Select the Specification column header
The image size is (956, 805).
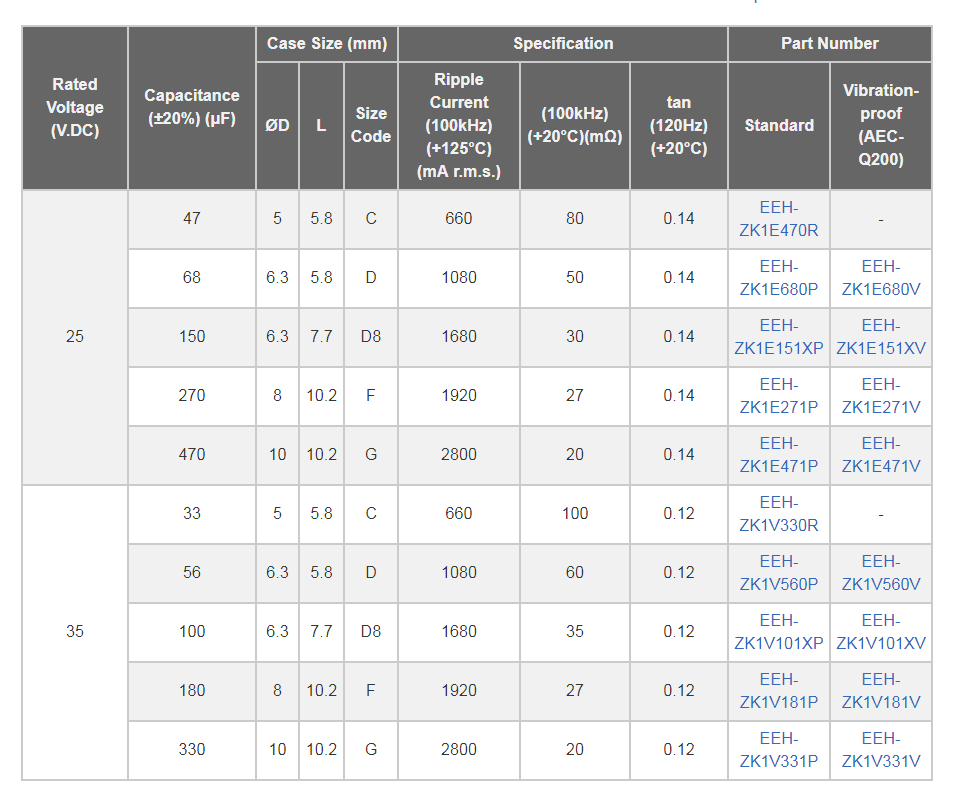point(563,43)
